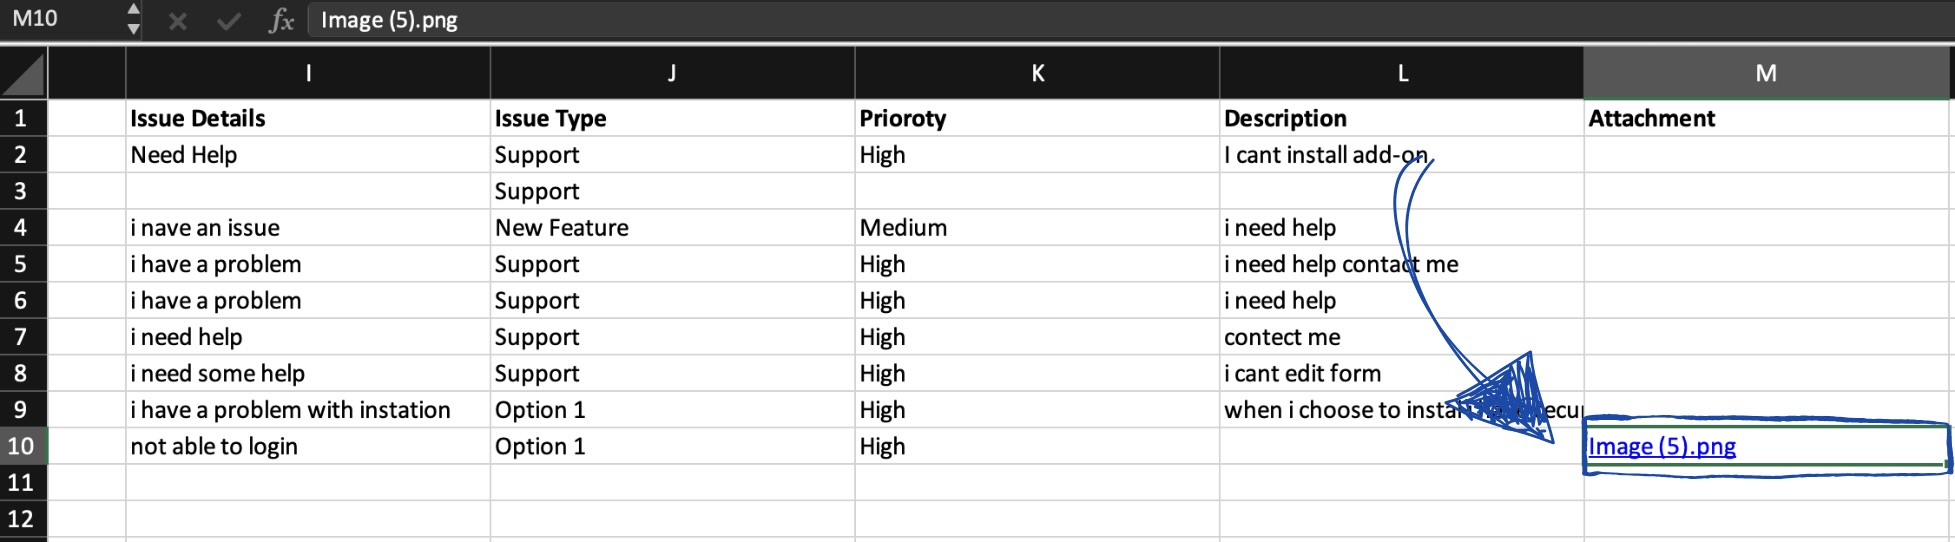Select the 'not able to login' cell
Screen dimensions: 1955x542
pos(308,447)
